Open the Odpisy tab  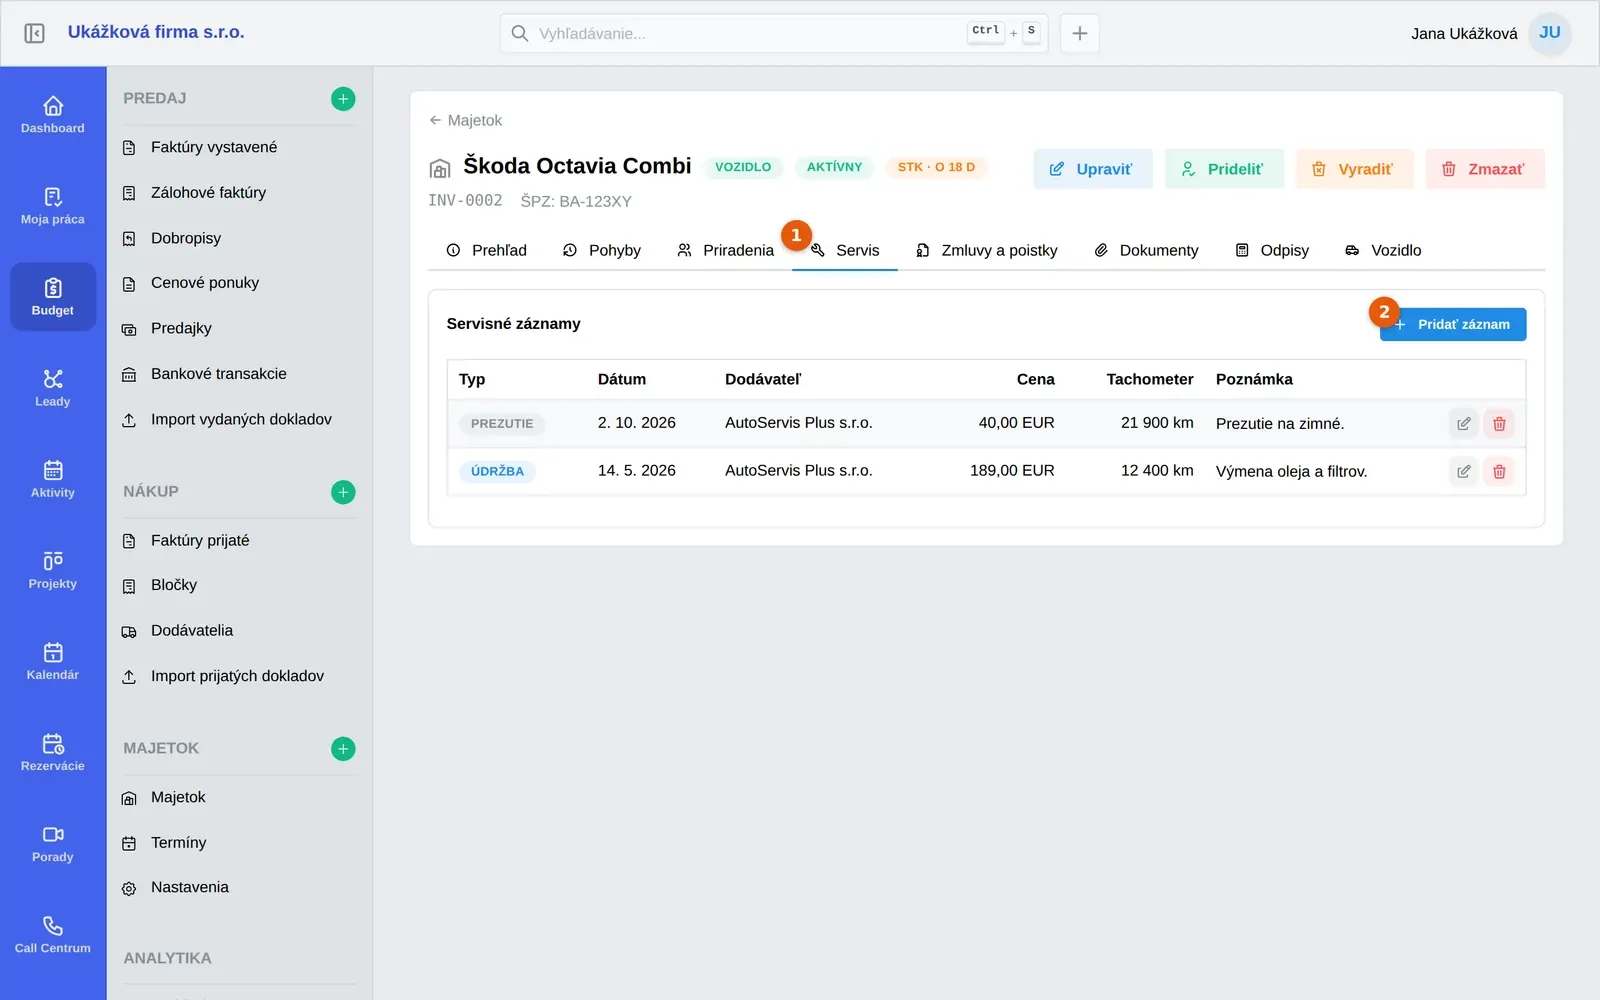point(1272,250)
